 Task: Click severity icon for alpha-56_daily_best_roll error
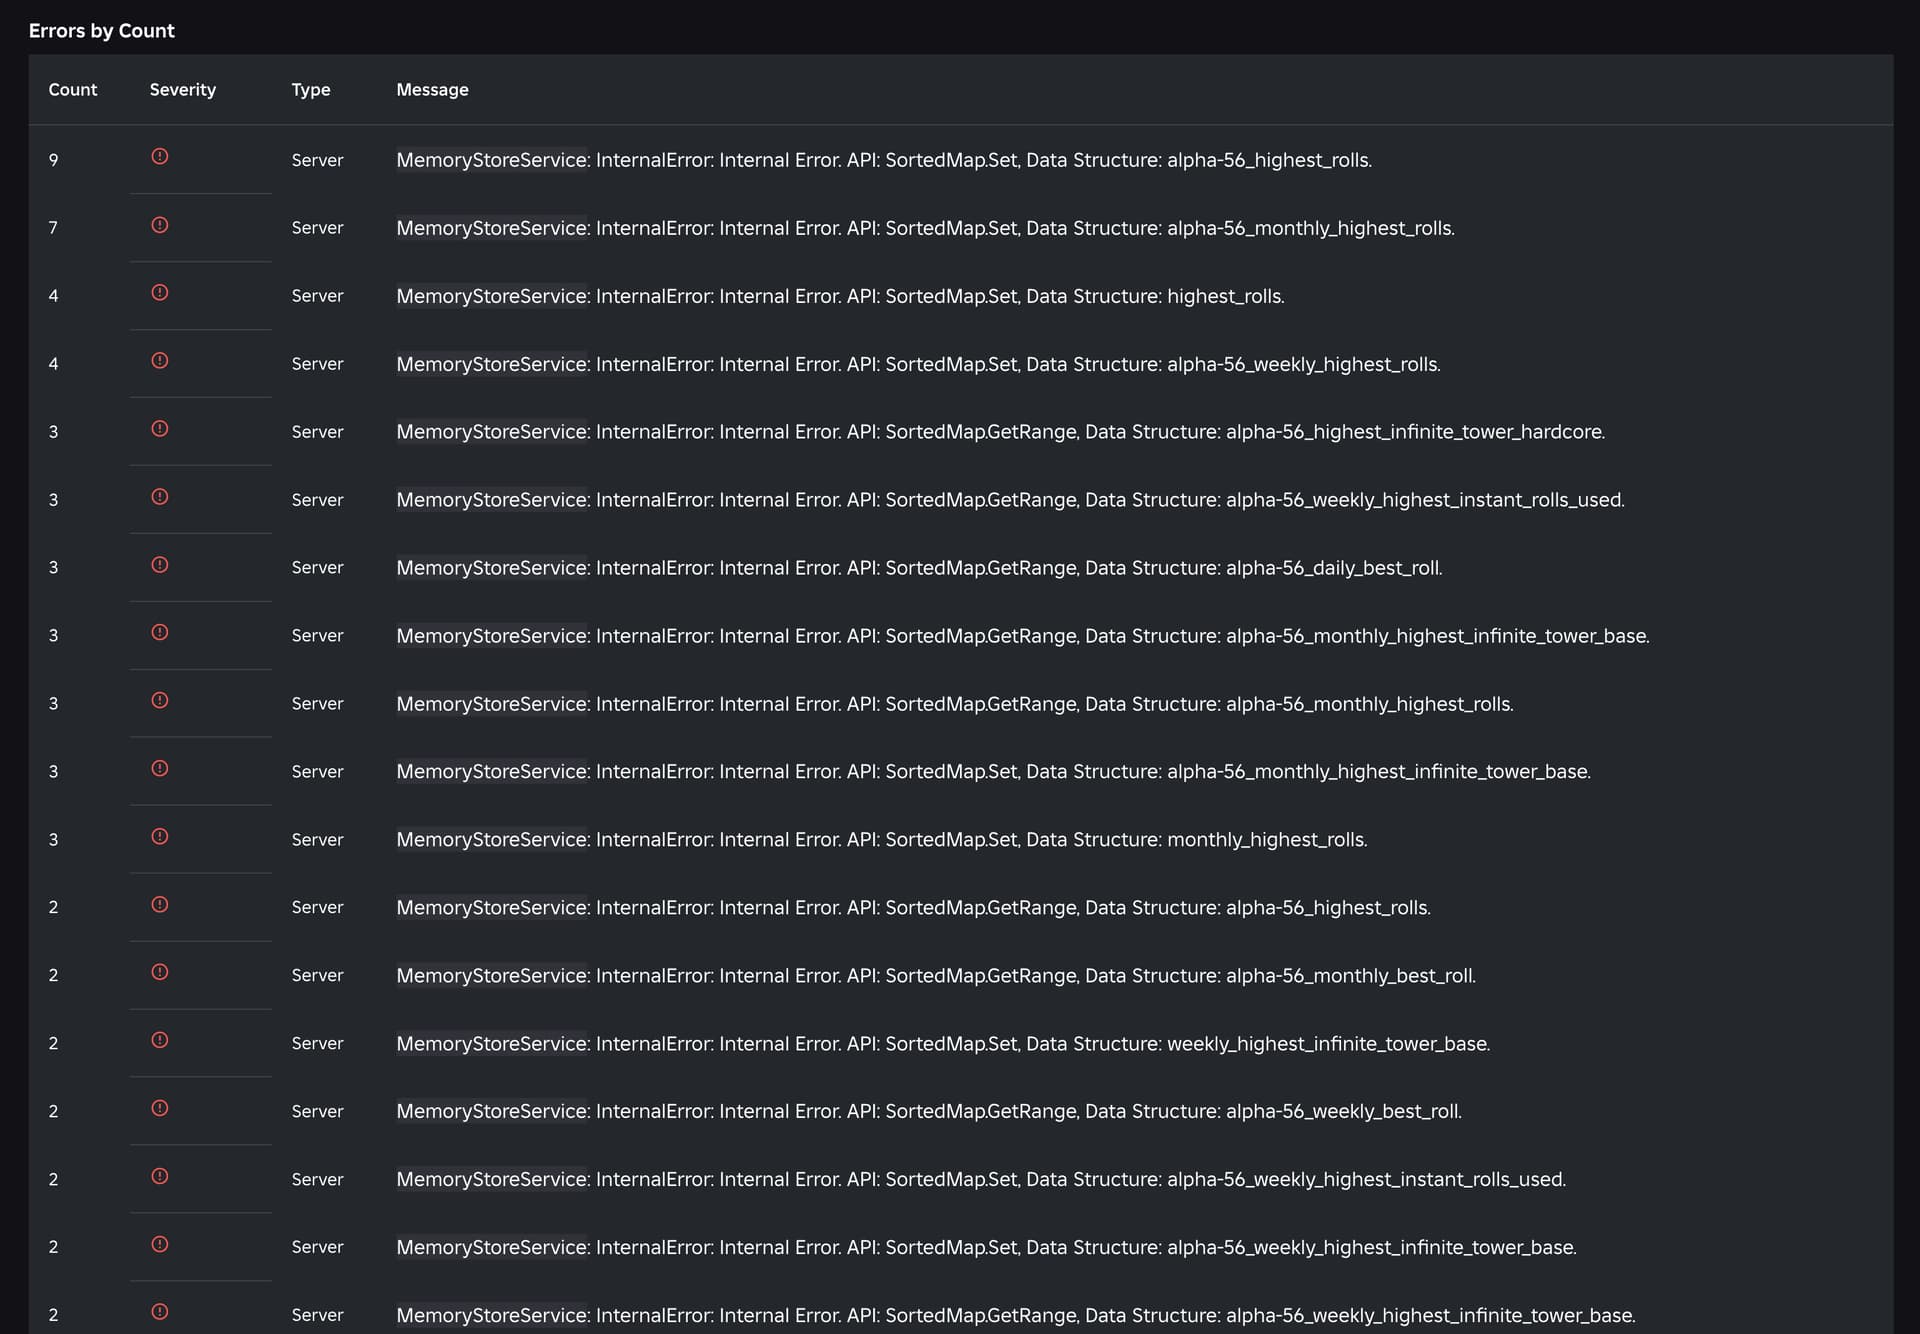pyautogui.click(x=159, y=565)
